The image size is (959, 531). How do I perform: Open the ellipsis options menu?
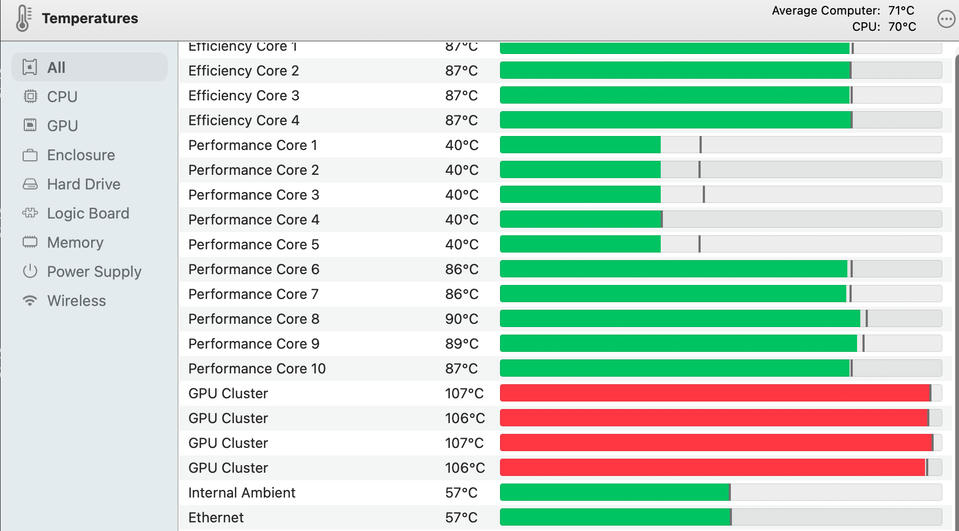click(946, 19)
